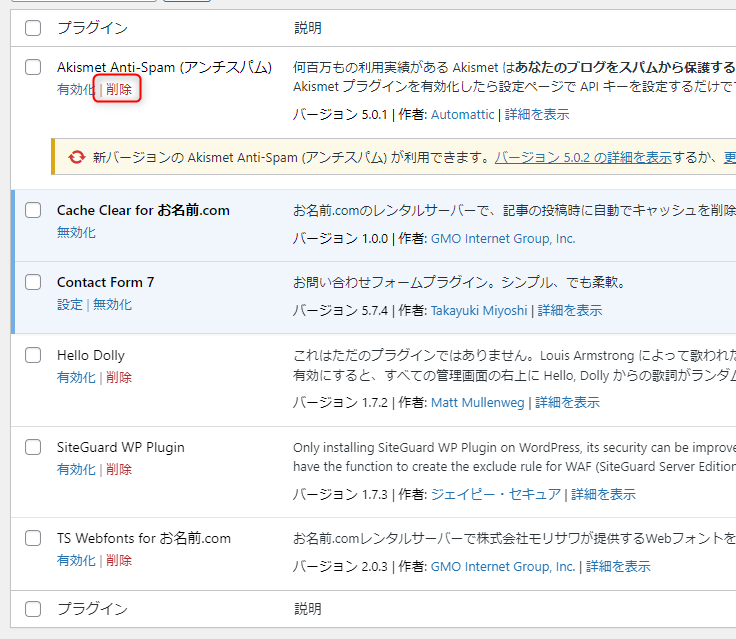Screen dimensions: 736x639
Task: Click the Cache Clear for お名前.com plugin name
Action: click(x=143, y=210)
